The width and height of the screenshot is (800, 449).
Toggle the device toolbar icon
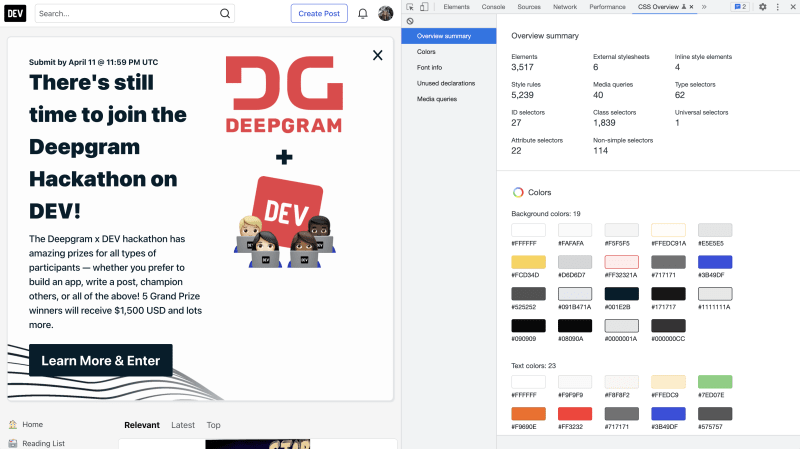tap(424, 7)
